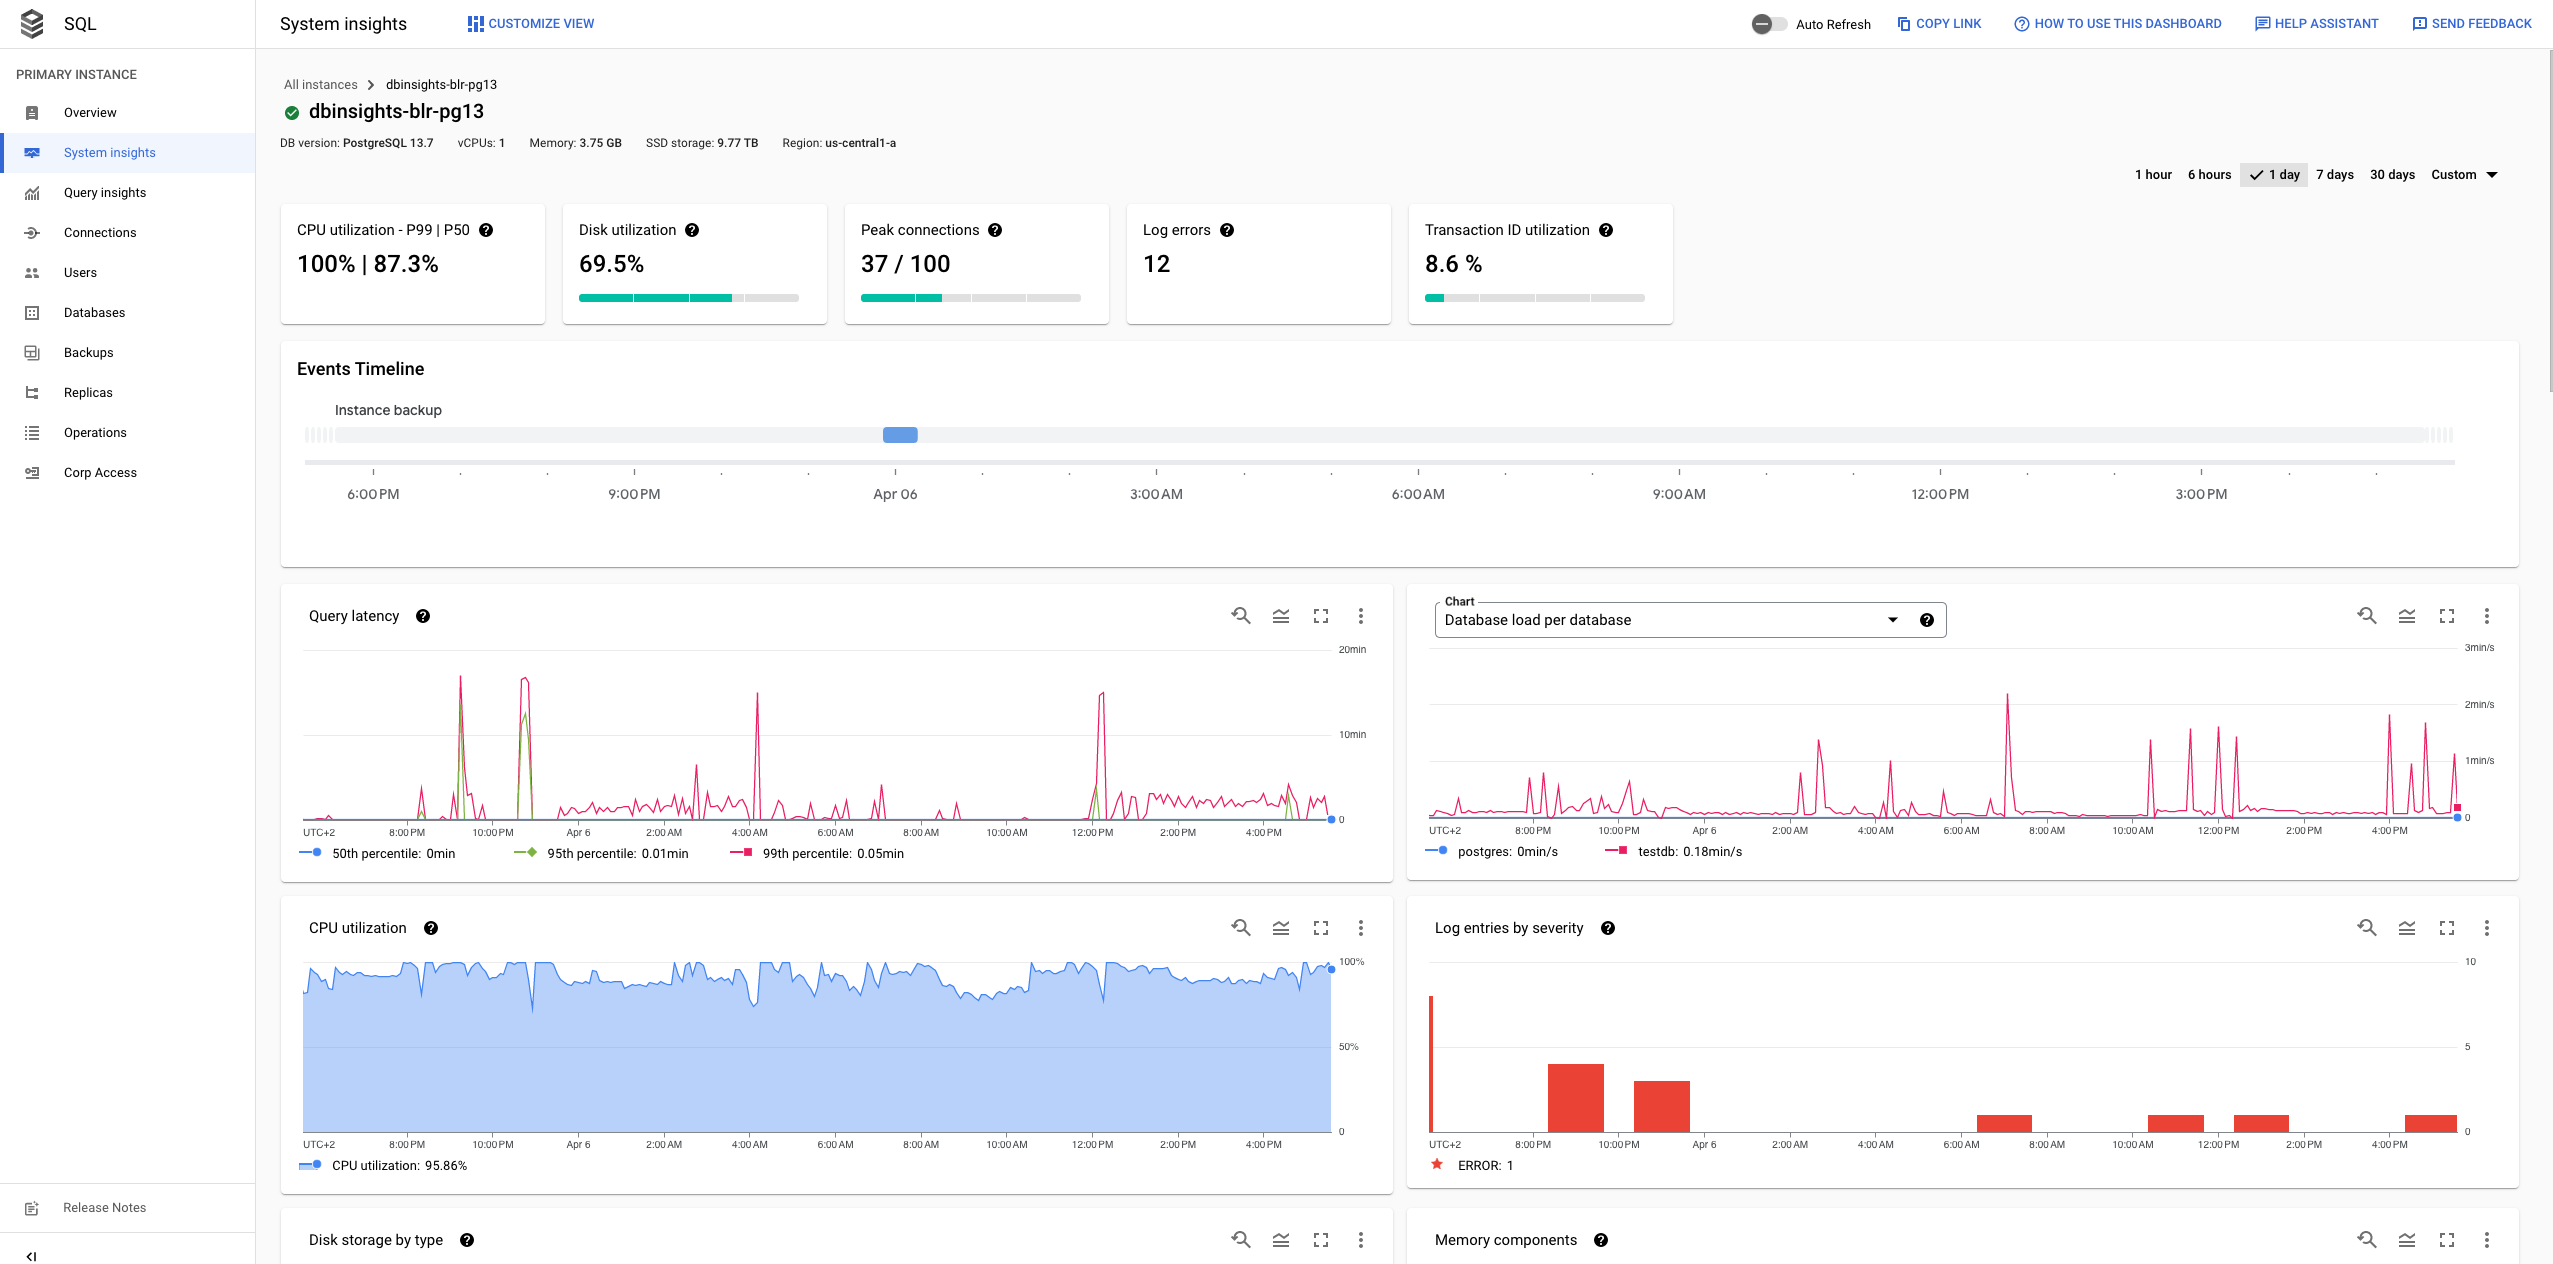2553x1264 pixels.
Task: Click the System insights sidebar icon
Action: click(31, 151)
